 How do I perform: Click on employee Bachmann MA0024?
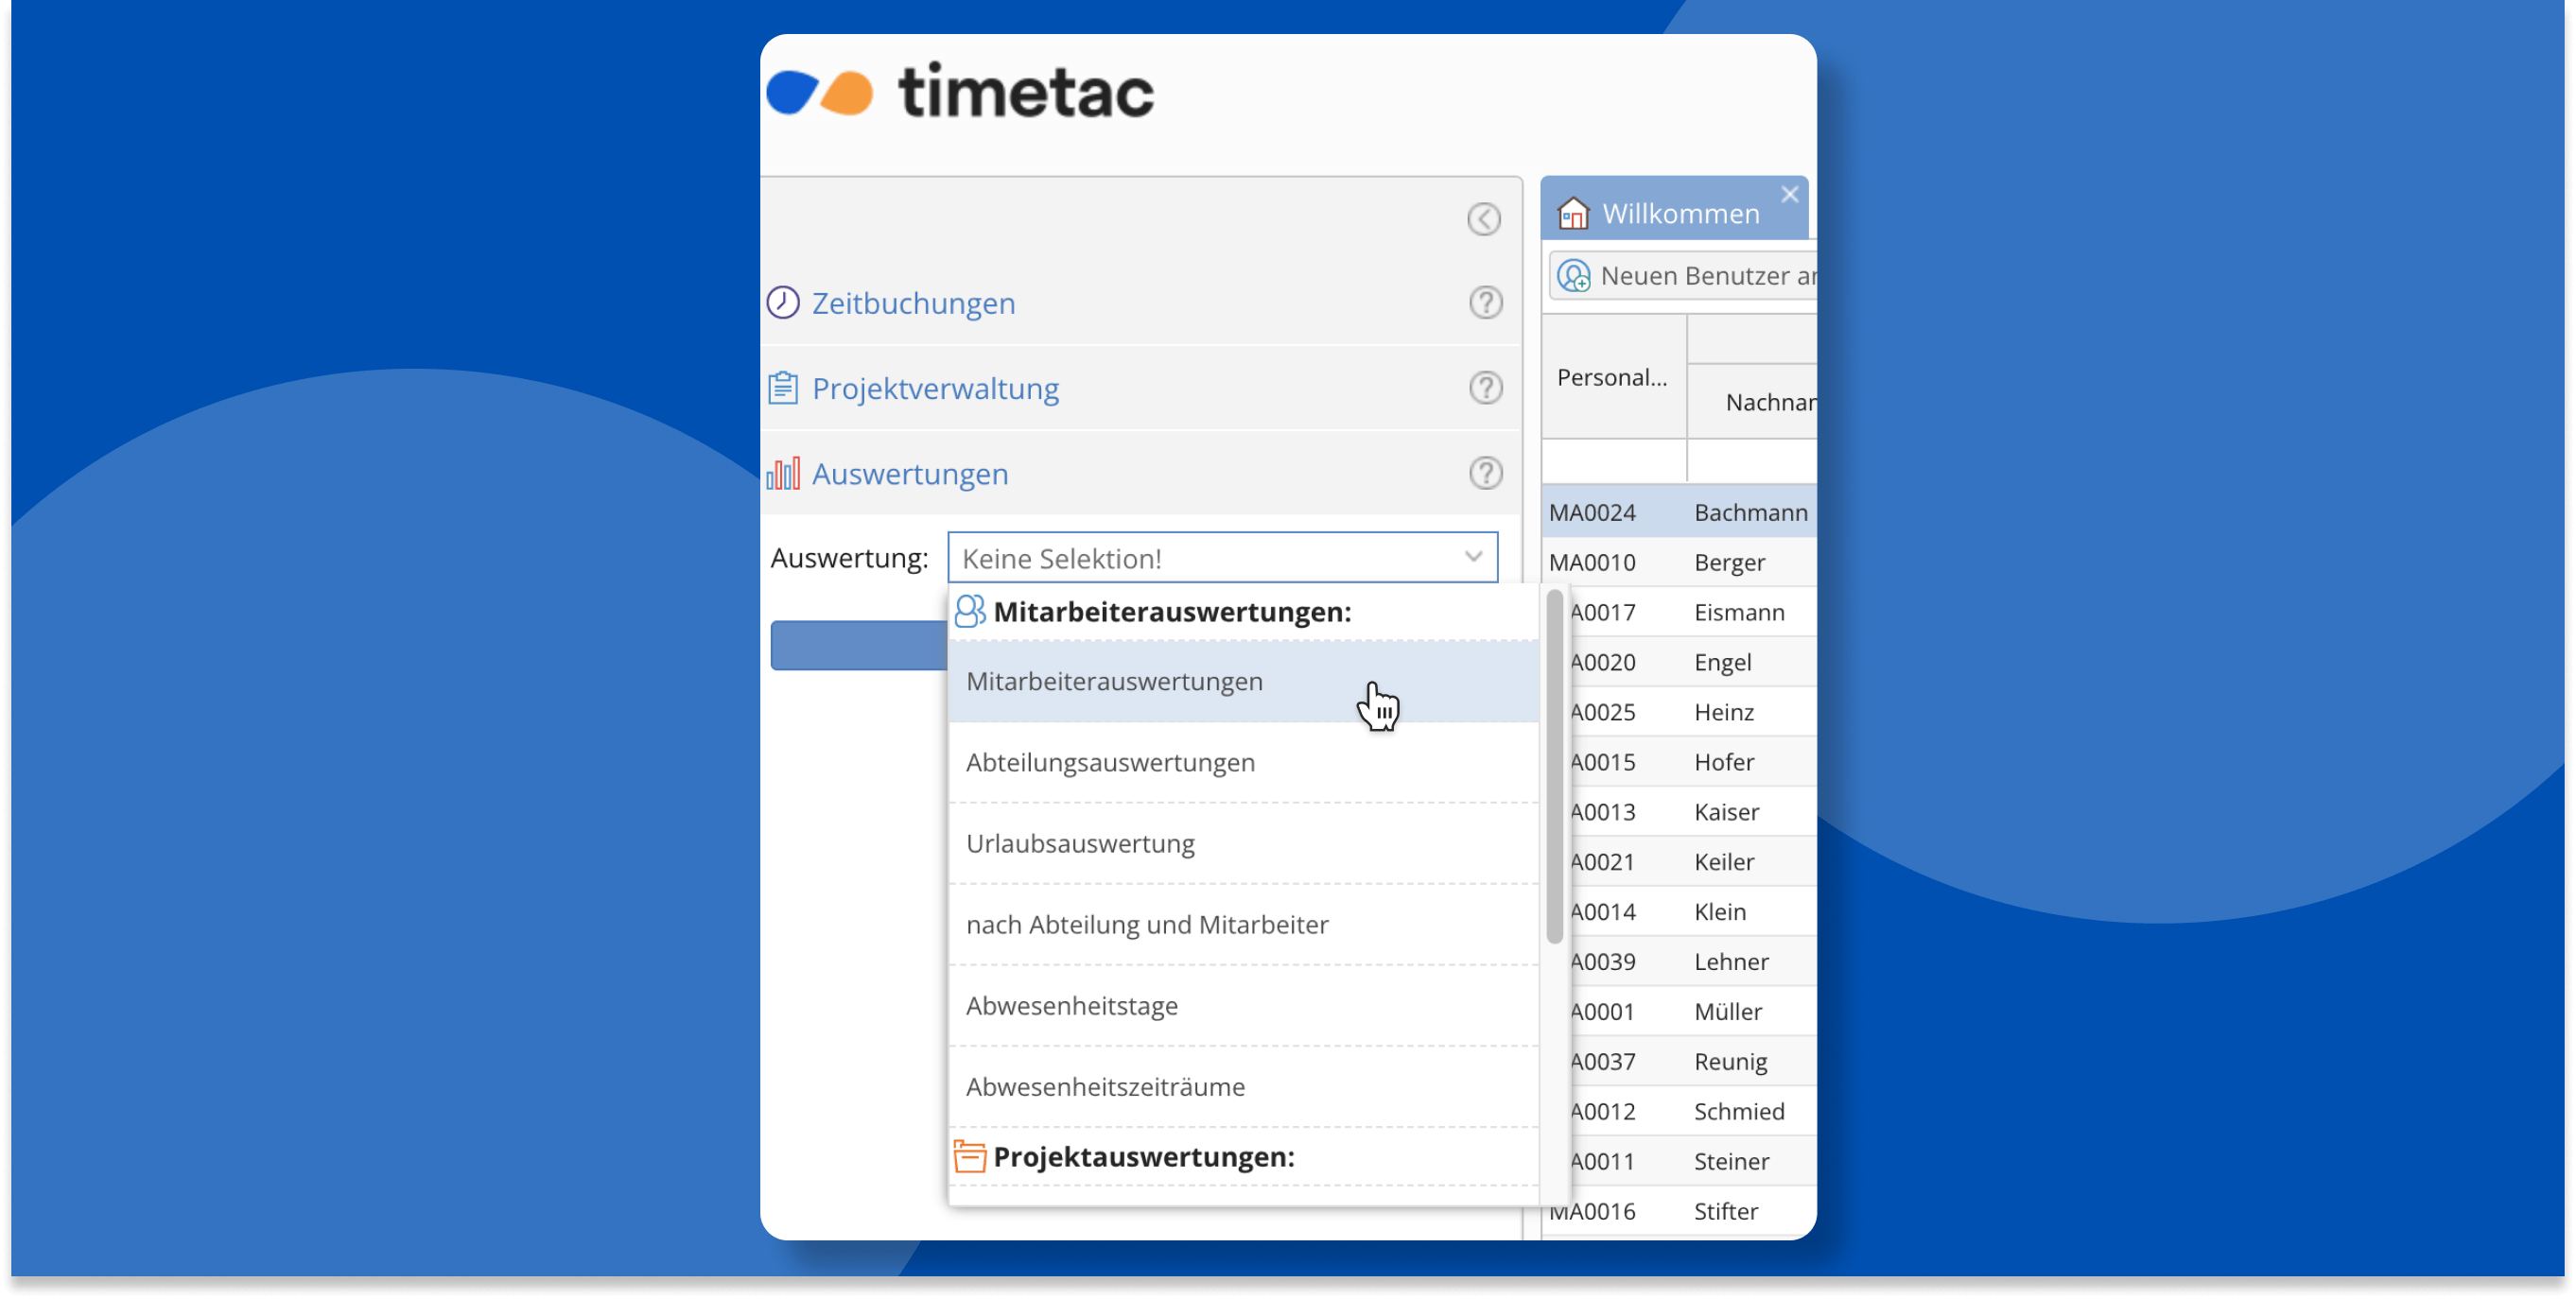[1680, 512]
